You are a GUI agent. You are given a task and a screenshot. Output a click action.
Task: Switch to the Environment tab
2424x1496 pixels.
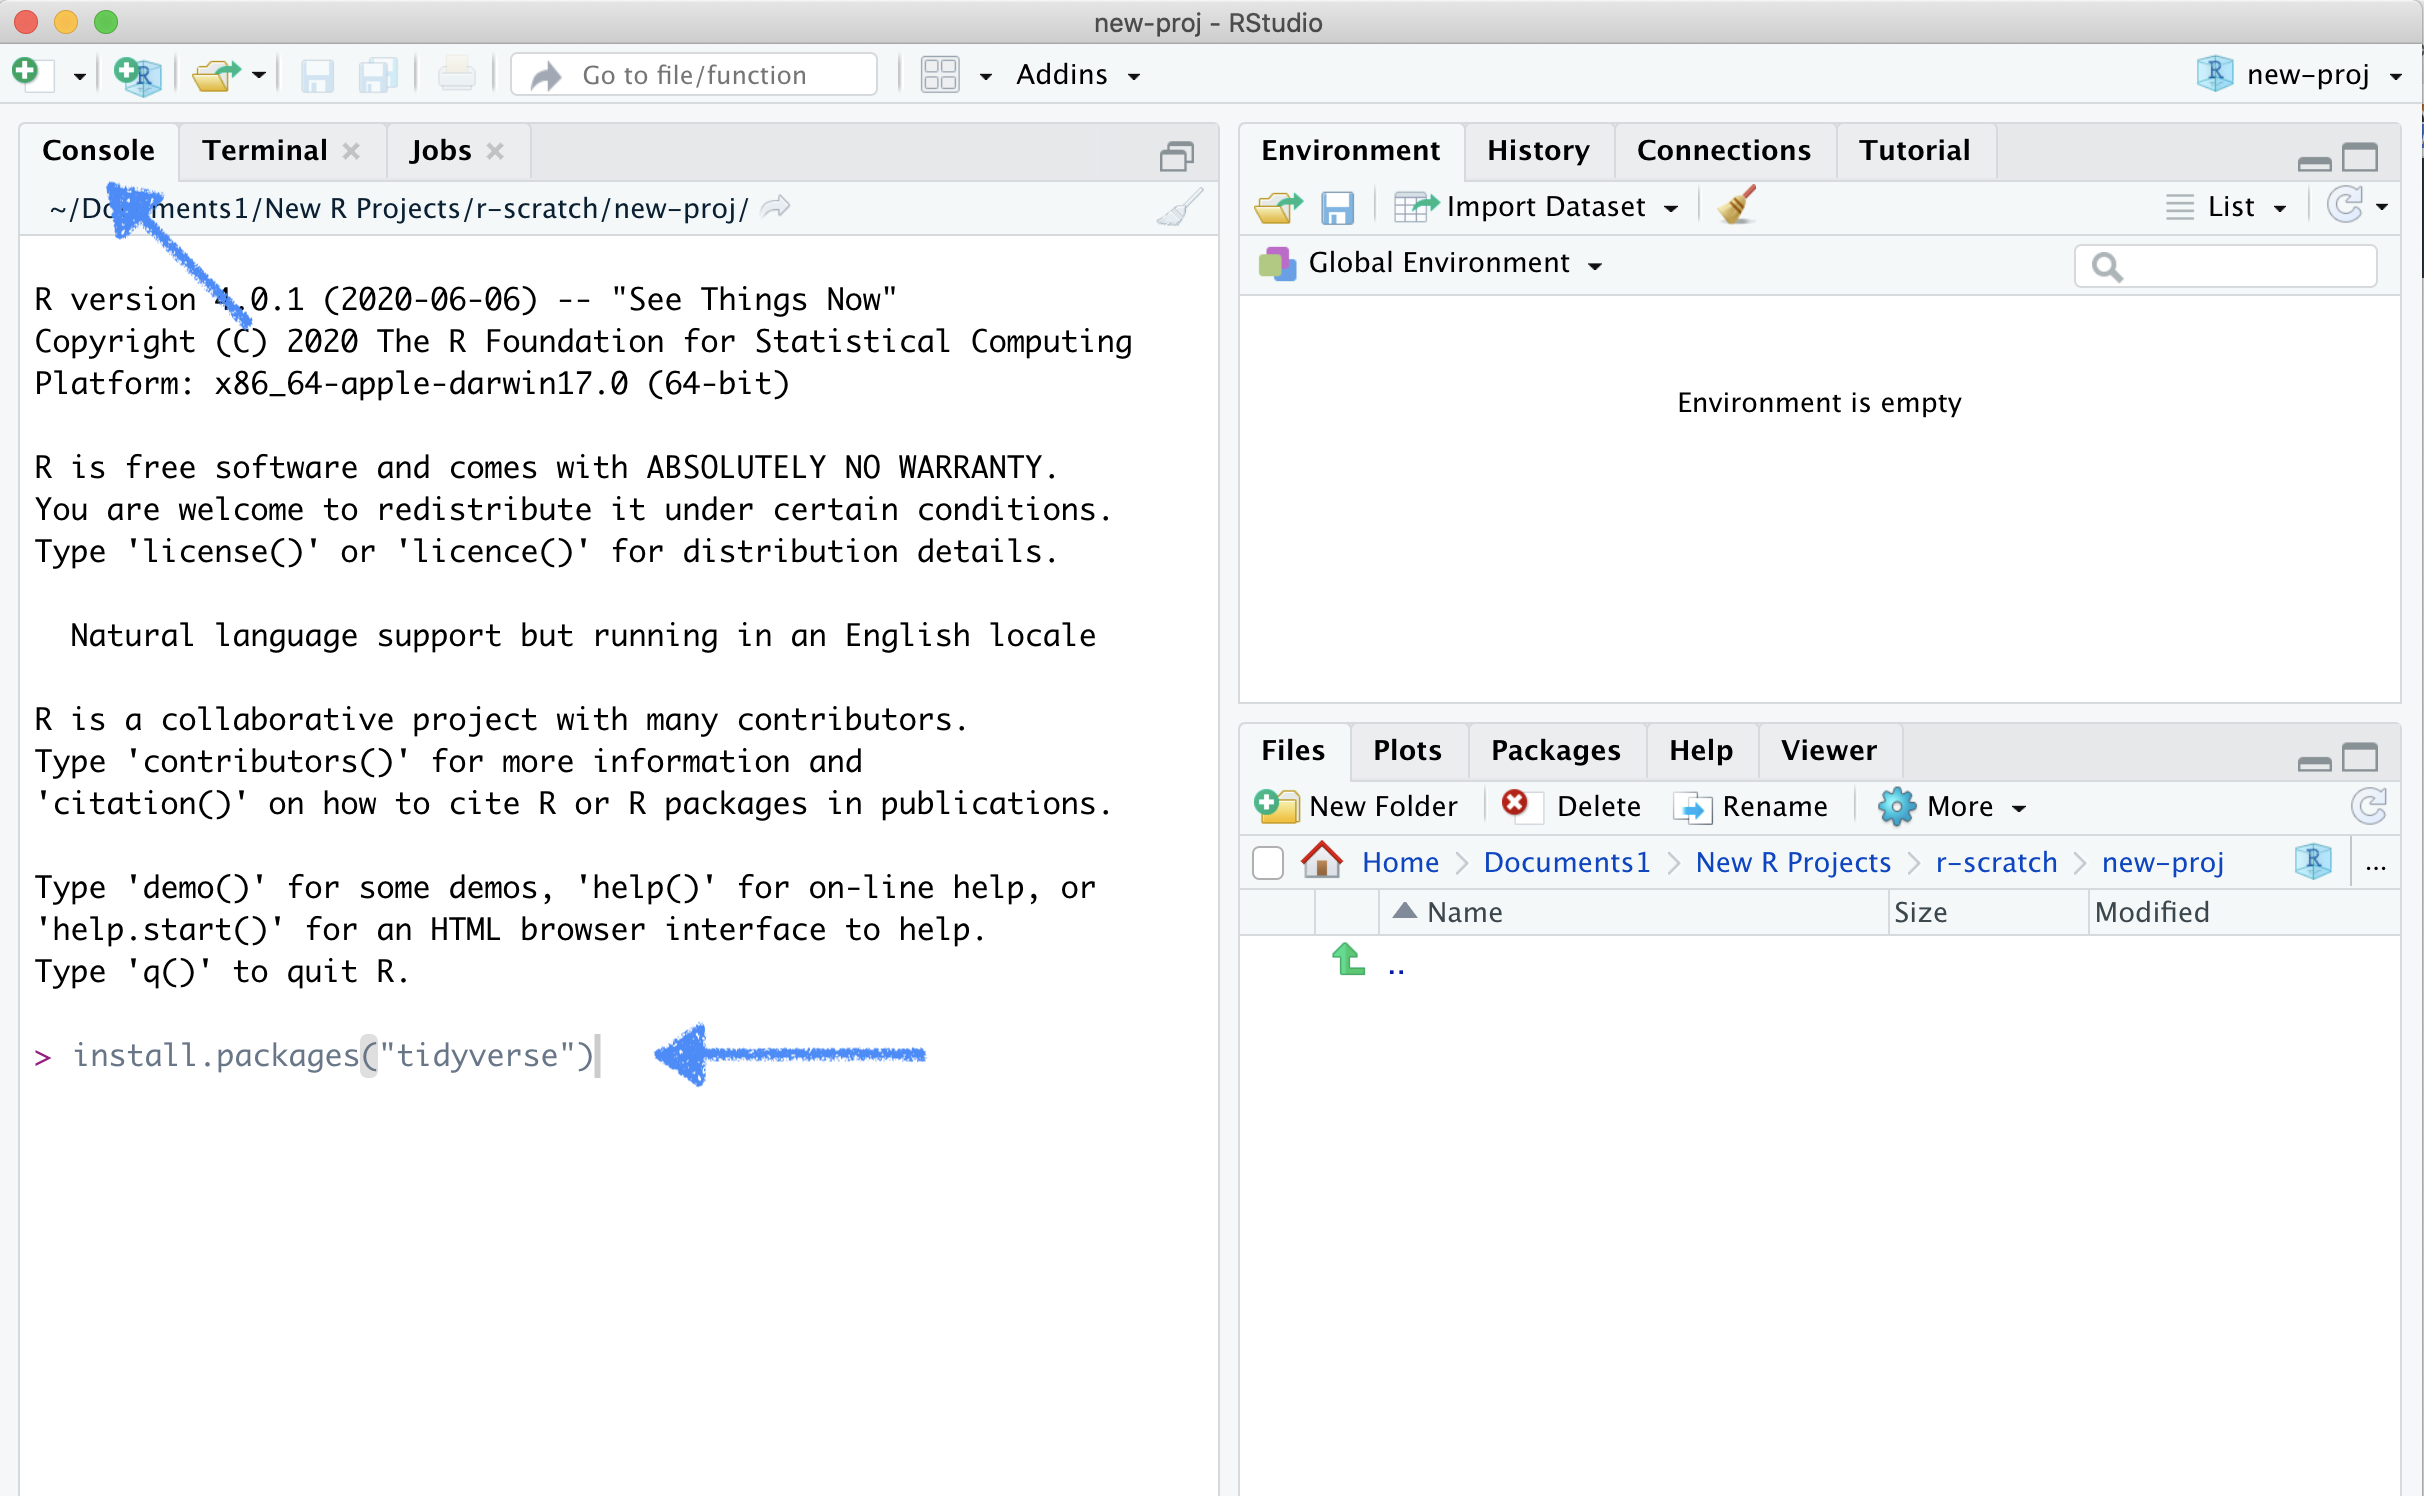point(1350,151)
